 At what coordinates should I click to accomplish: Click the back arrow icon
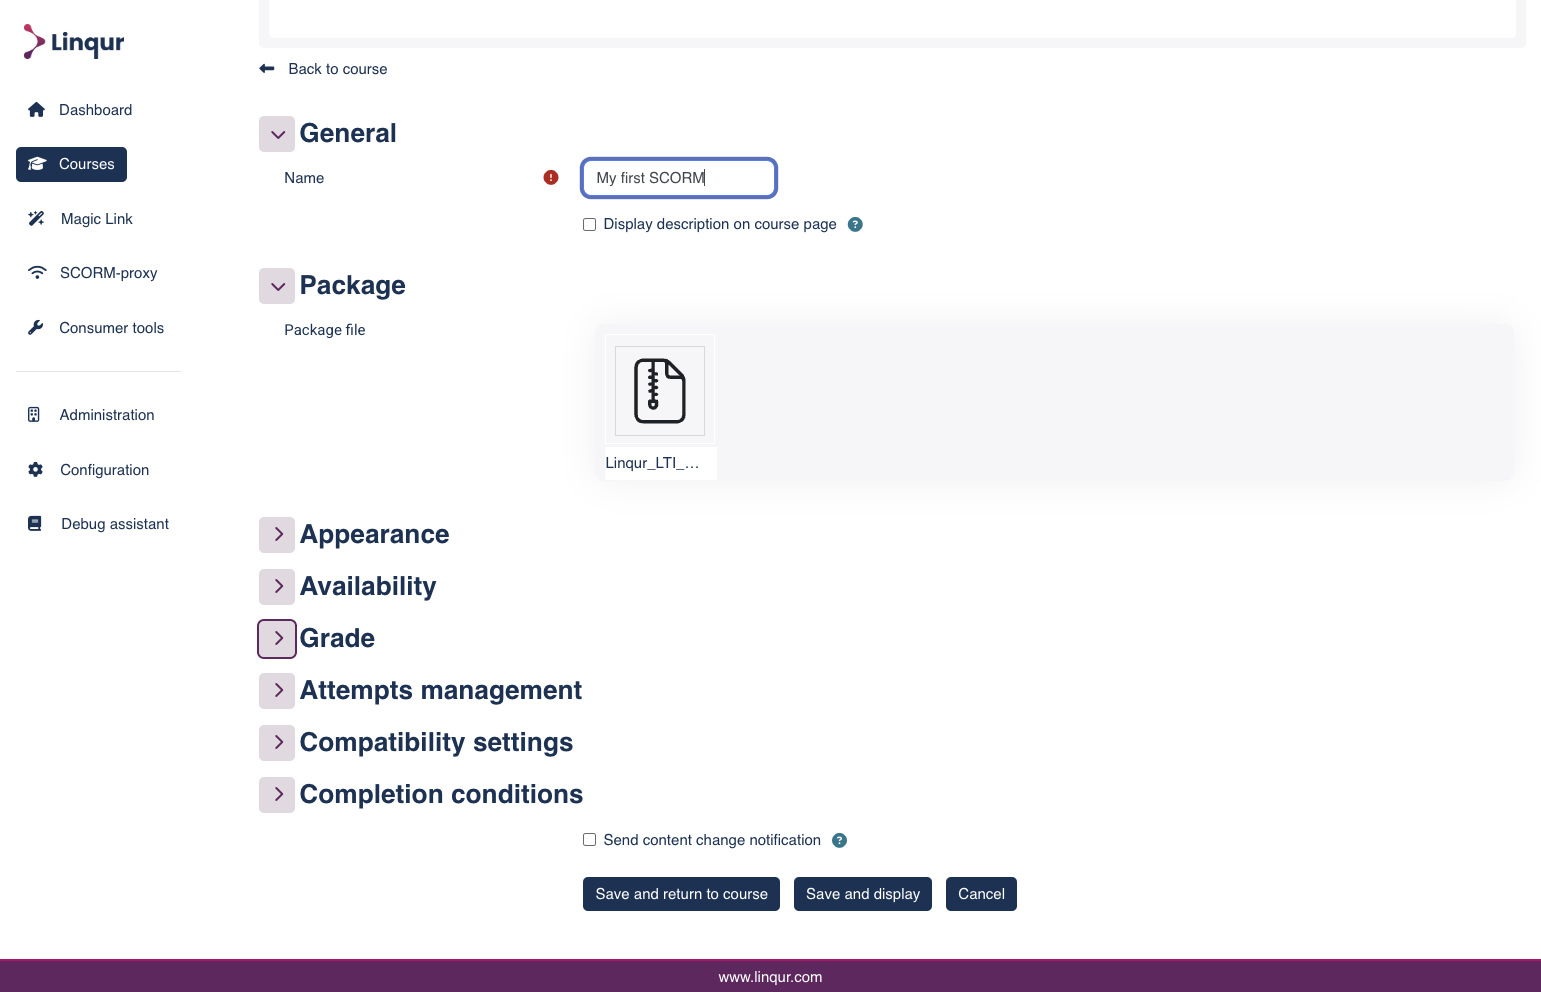267,69
